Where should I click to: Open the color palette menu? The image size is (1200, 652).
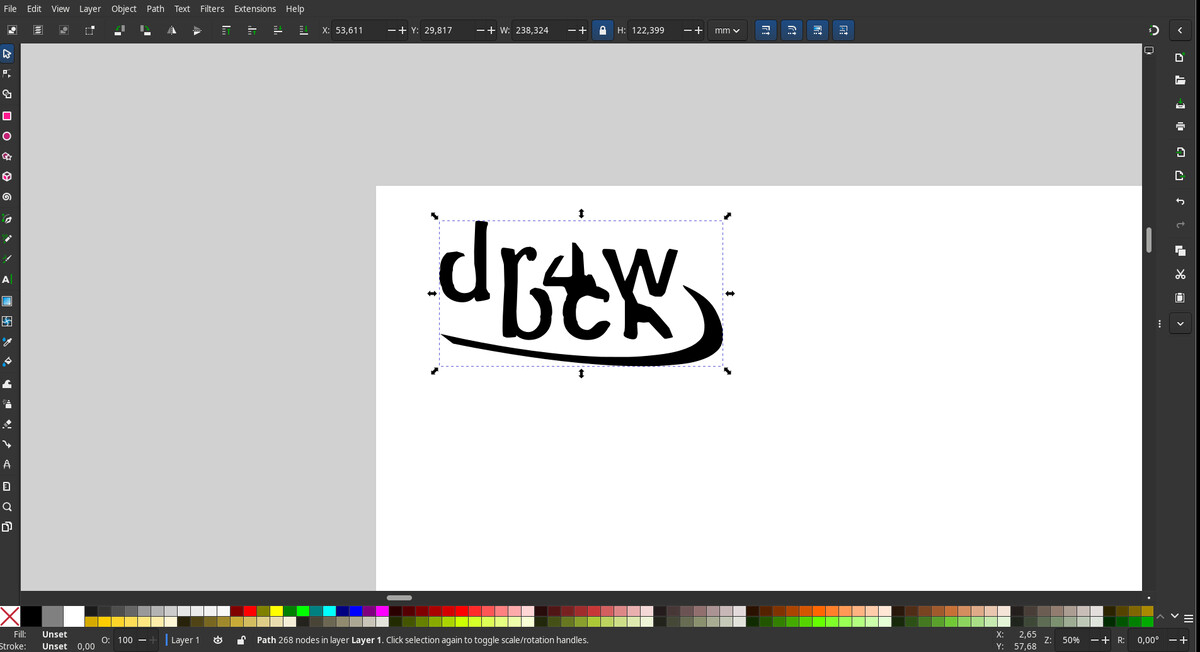[x=1189, y=618]
